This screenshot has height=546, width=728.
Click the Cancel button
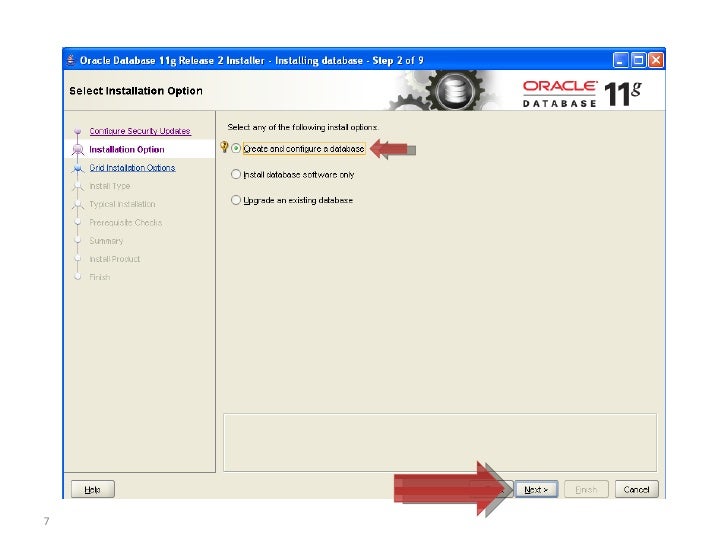coord(637,489)
